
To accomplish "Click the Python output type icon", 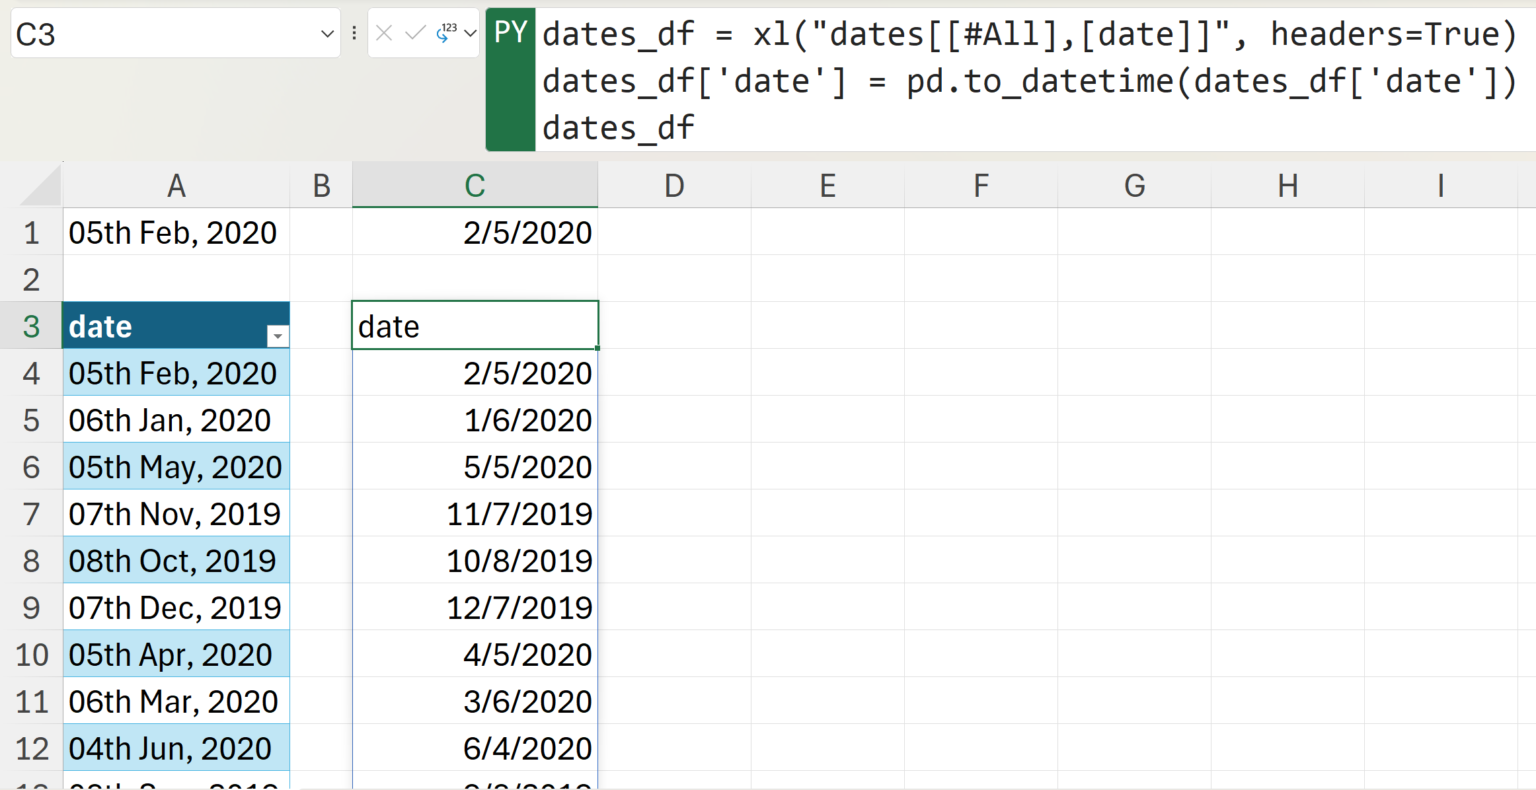I will [x=446, y=34].
